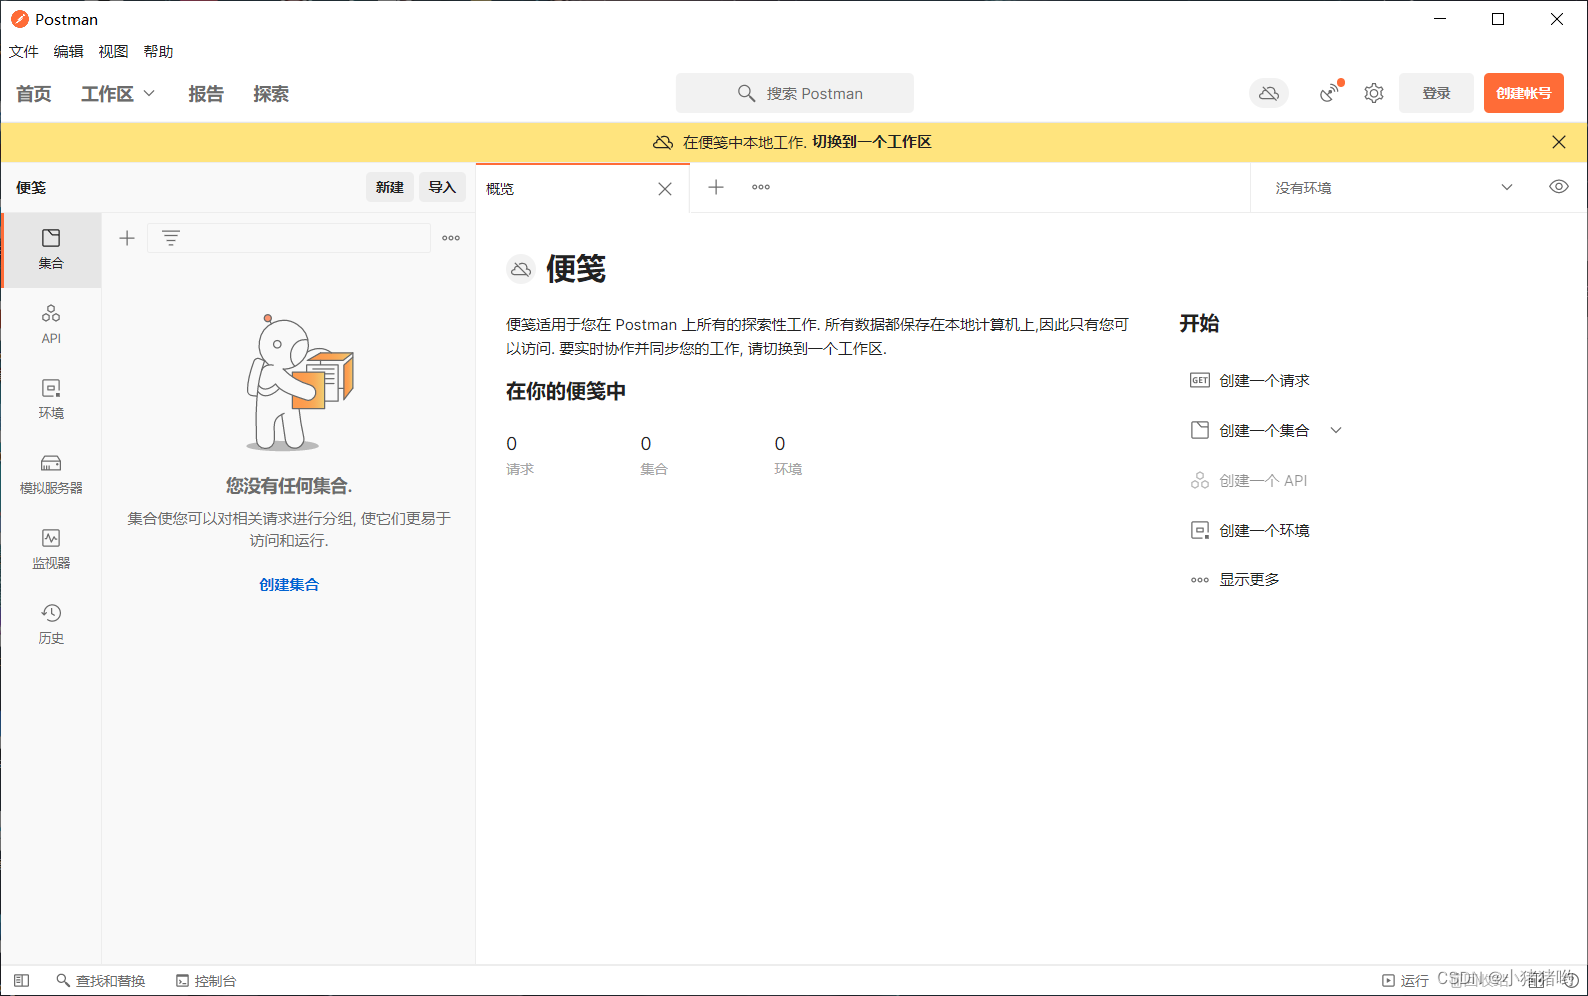This screenshot has height=996, width=1588.
Task: Open the 控制台 console
Action: pyautogui.click(x=206, y=981)
